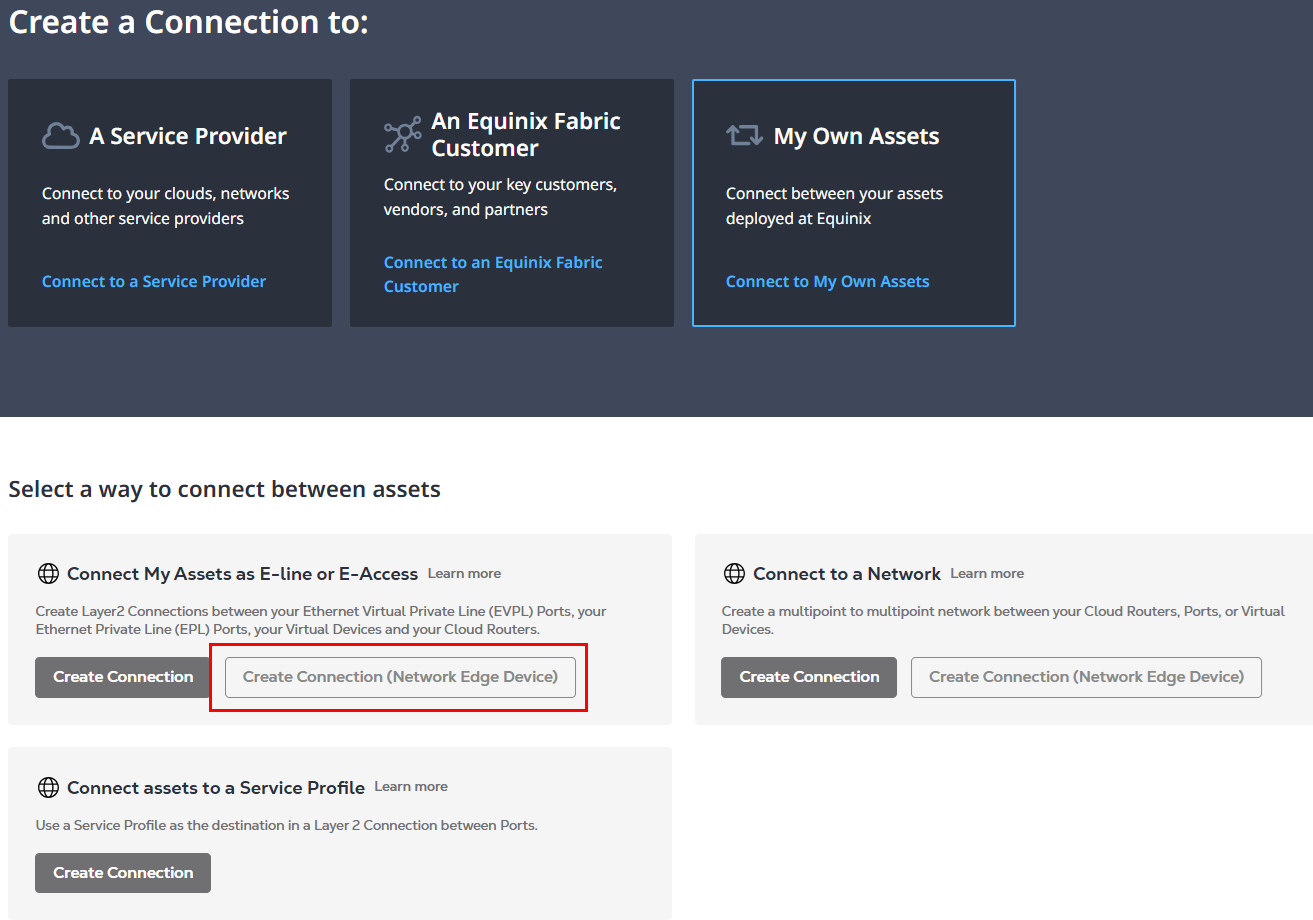Click the text Connect to your clouds, networks description
The height and width of the screenshot is (920, 1313).
point(166,206)
